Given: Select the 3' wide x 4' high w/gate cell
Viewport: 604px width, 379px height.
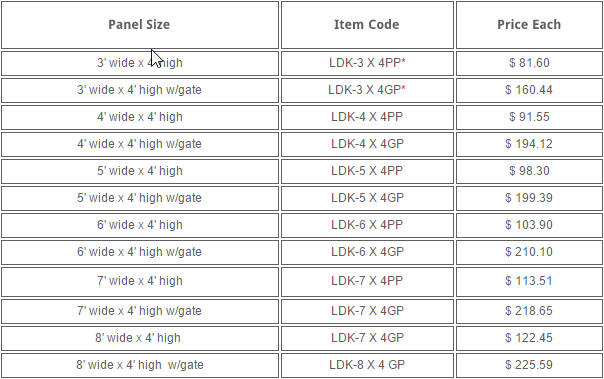Looking at the screenshot, I should [x=140, y=90].
